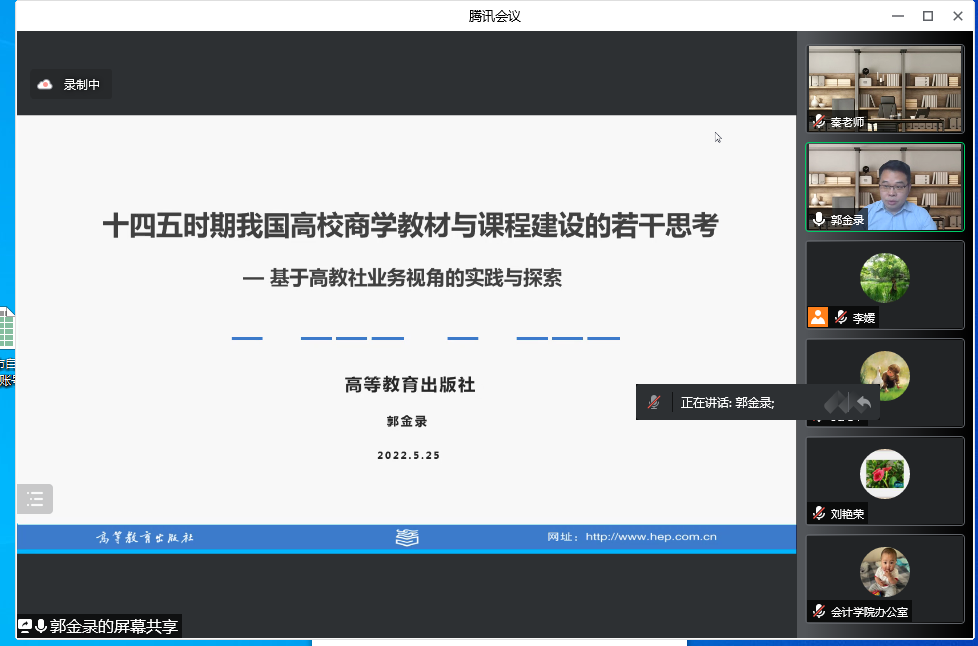Click the cloud recording icon
Screen dimensions: 978x646
click(44, 85)
